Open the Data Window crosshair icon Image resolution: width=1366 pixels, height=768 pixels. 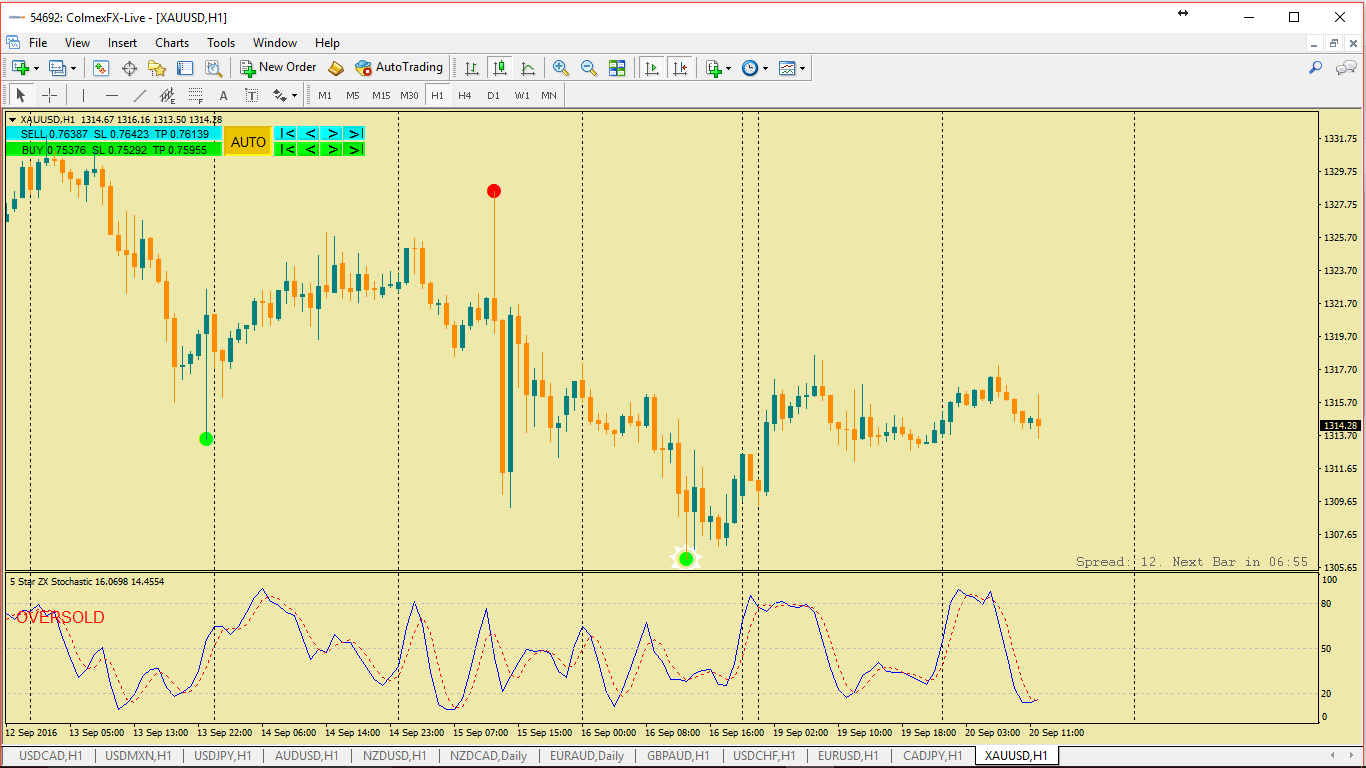click(129, 68)
